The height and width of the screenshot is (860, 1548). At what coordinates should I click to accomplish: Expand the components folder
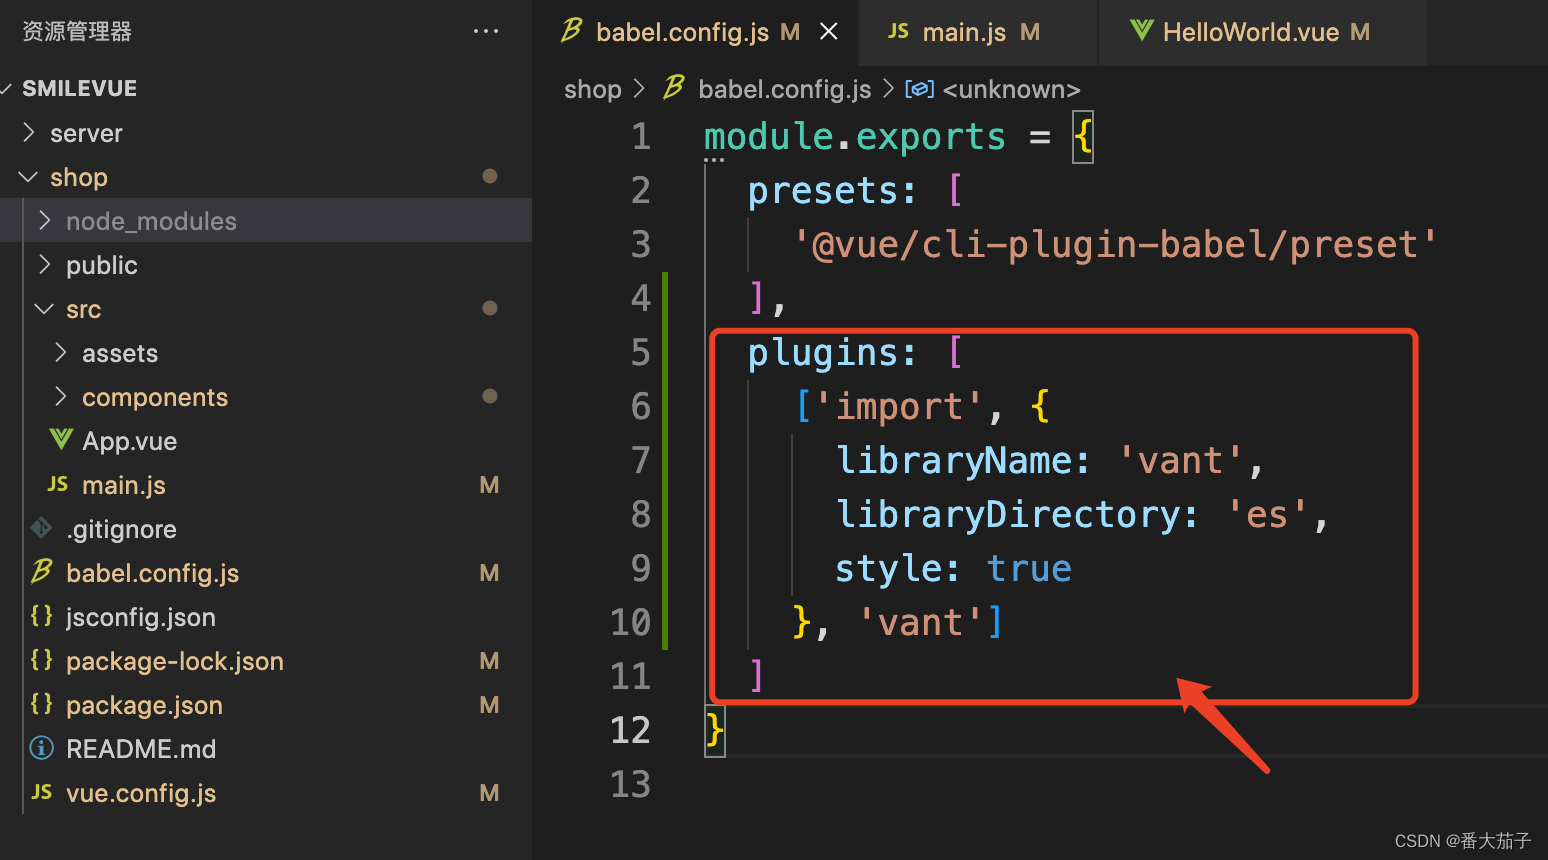pos(60,397)
